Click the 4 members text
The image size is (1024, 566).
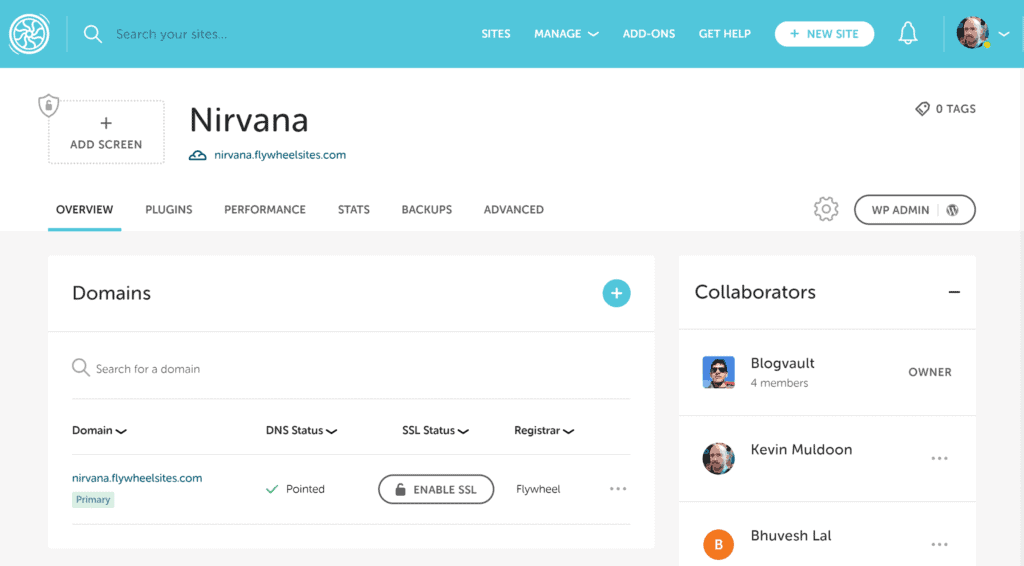(x=779, y=383)
